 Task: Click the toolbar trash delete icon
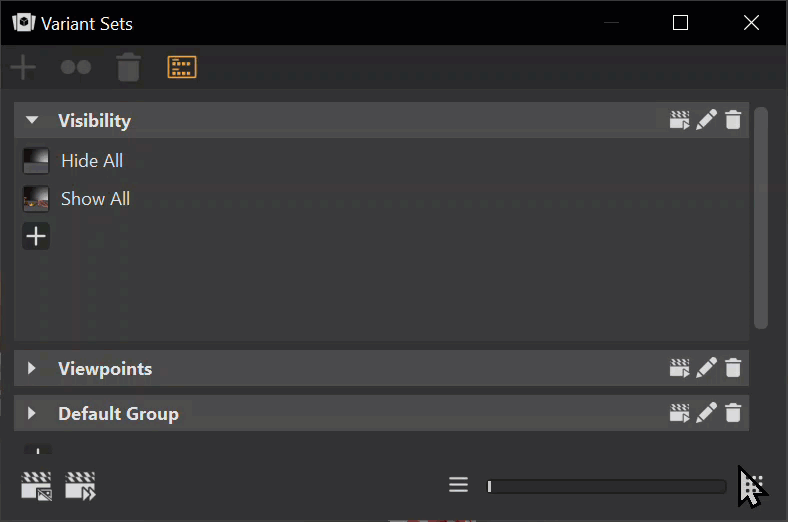[128, 67]
